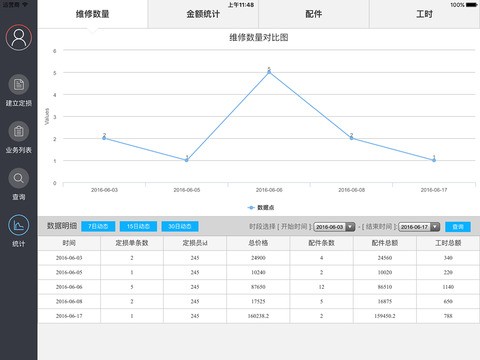The image size is (480, 360).
Task: Open 业务列表 clipboard icon in sidebar
Action: click(19, 131)
